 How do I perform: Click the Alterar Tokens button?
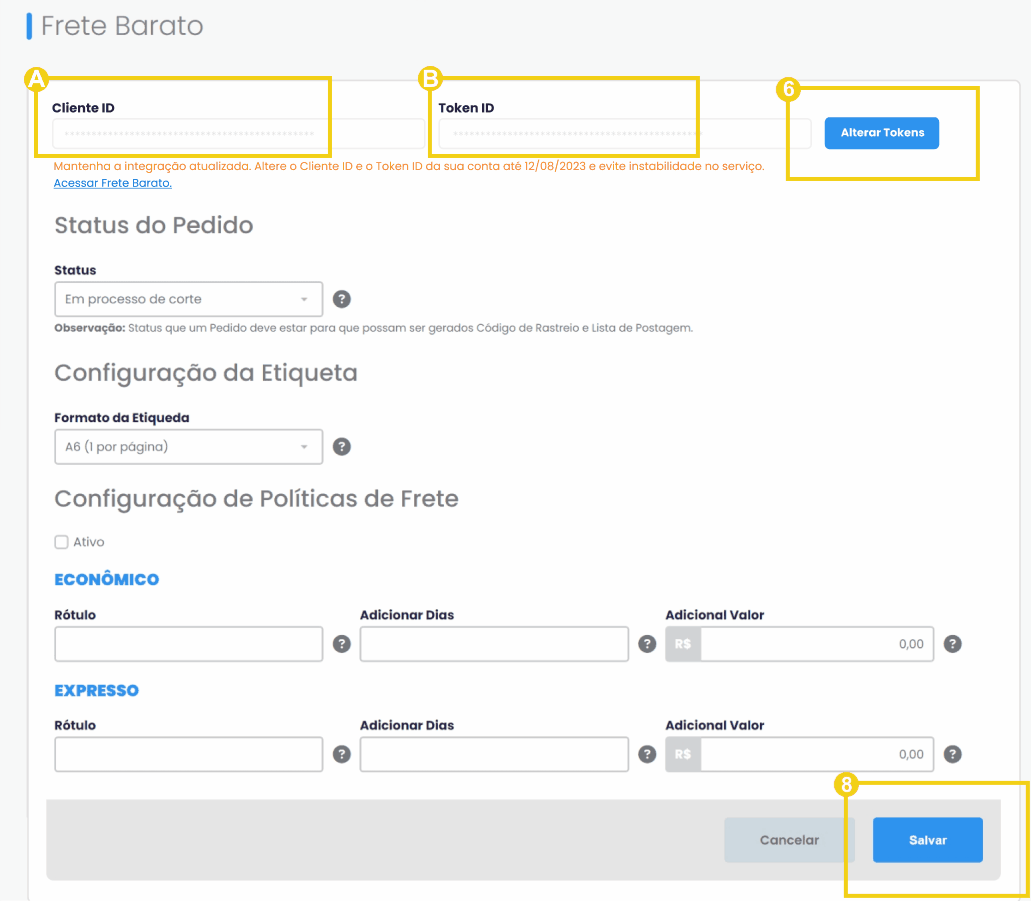coord(882,133)
